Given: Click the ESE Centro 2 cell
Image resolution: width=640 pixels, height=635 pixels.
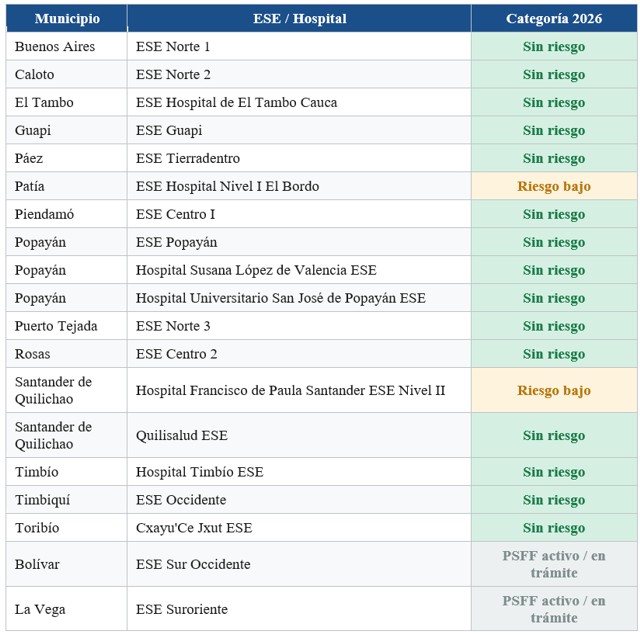Looking at the screenshot, I should (x=299, y=354).
